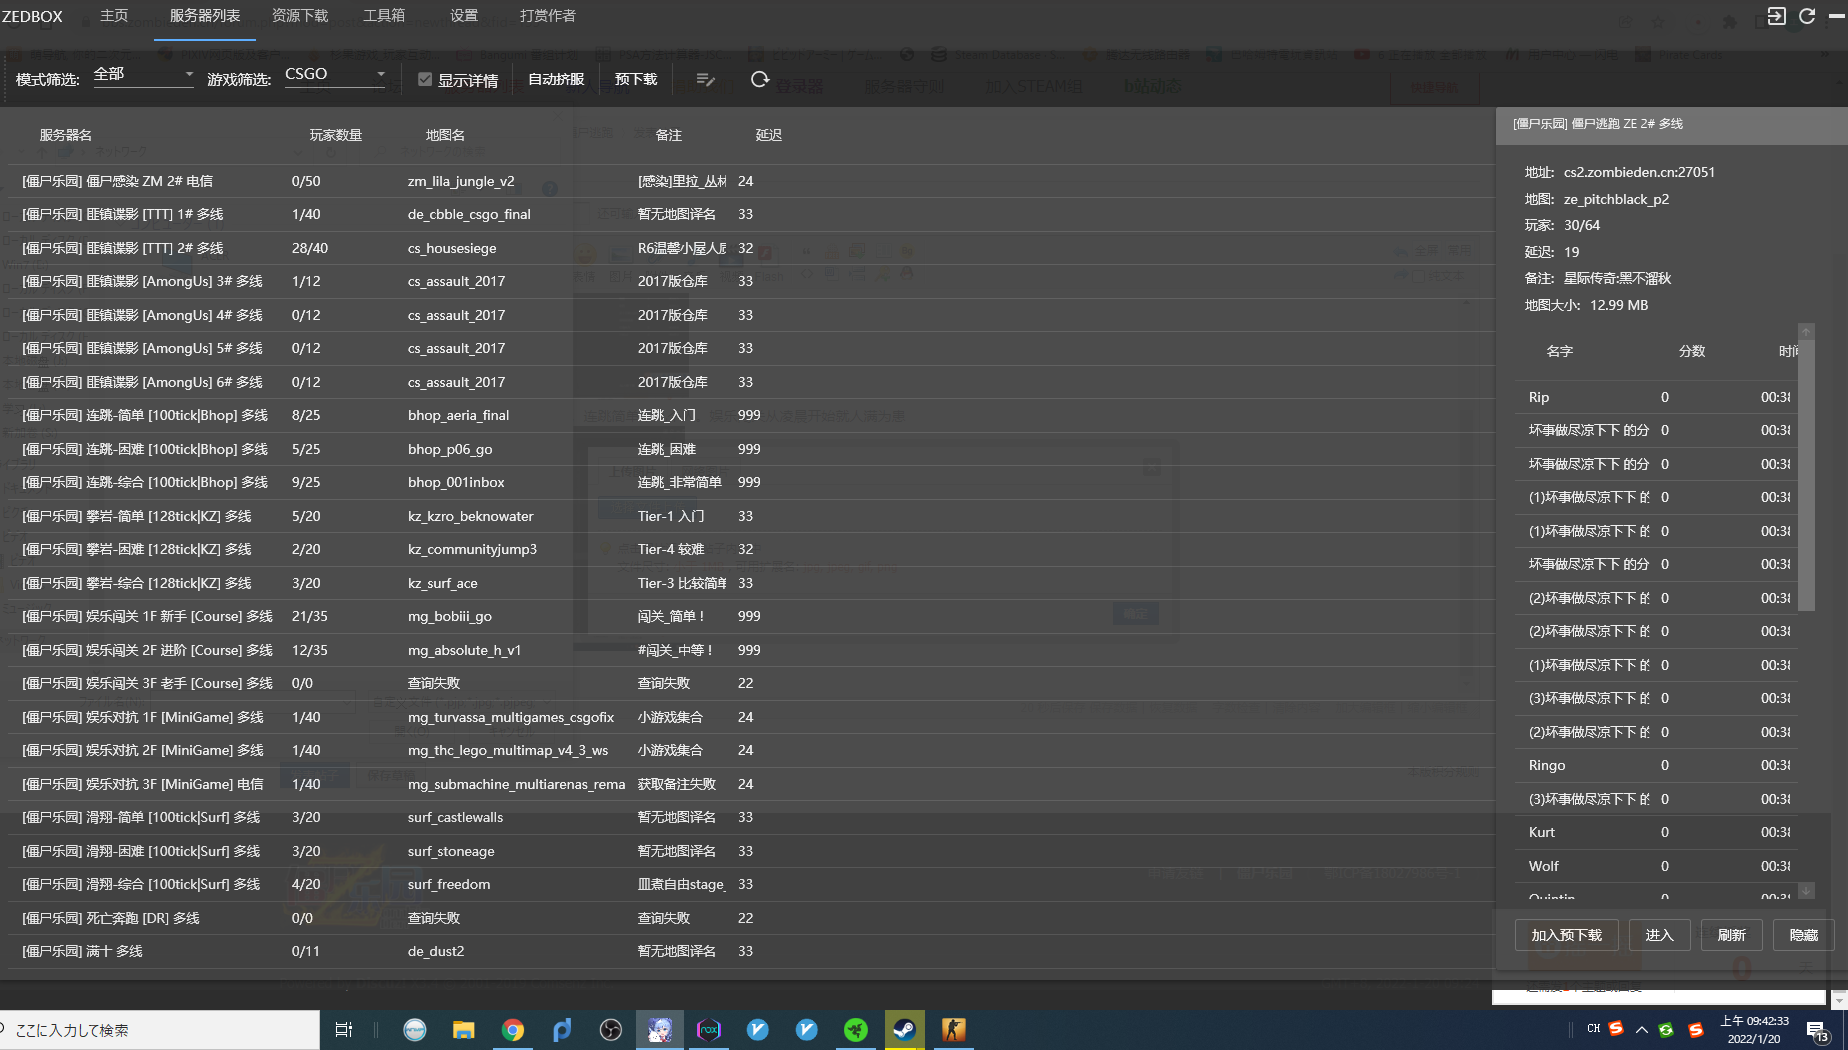Open the 工具箱 tab
Screen dimensions: 1848x1050
pos(384,16)
